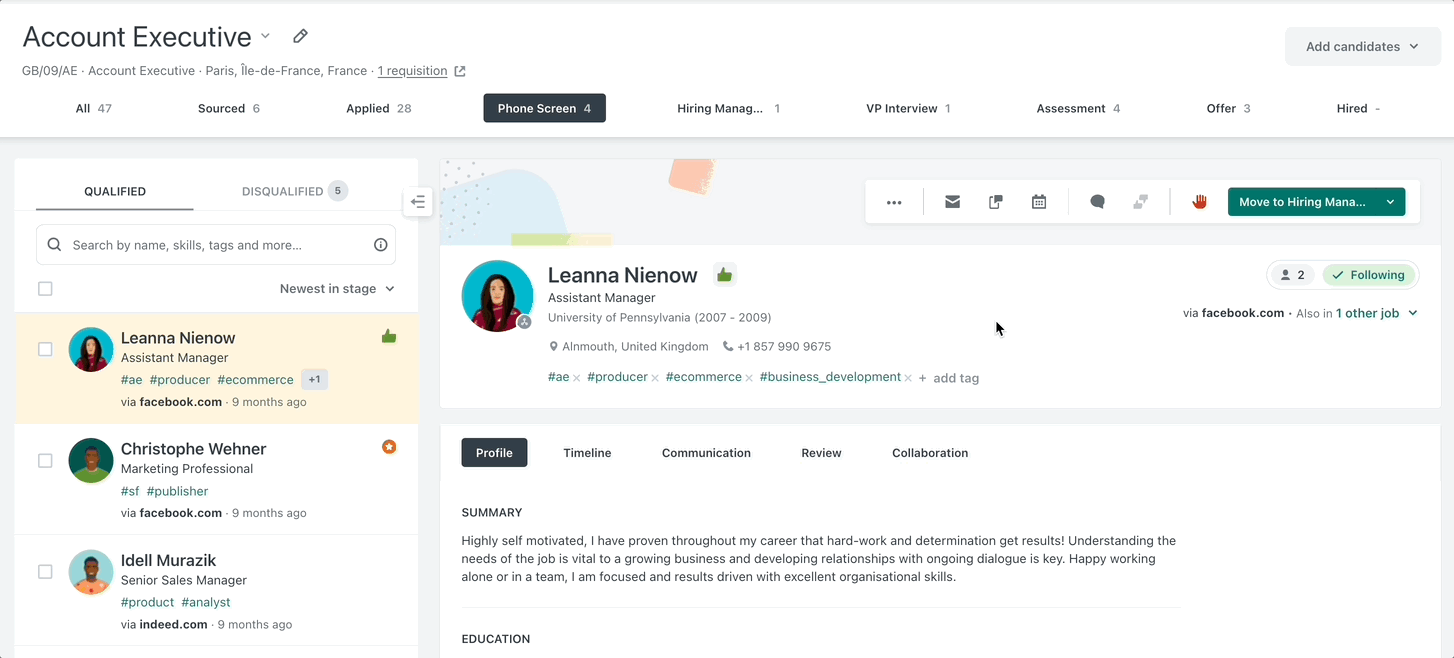Click the magnifier icon in the search box
The image size is (1454, 658).
(54, 245)
